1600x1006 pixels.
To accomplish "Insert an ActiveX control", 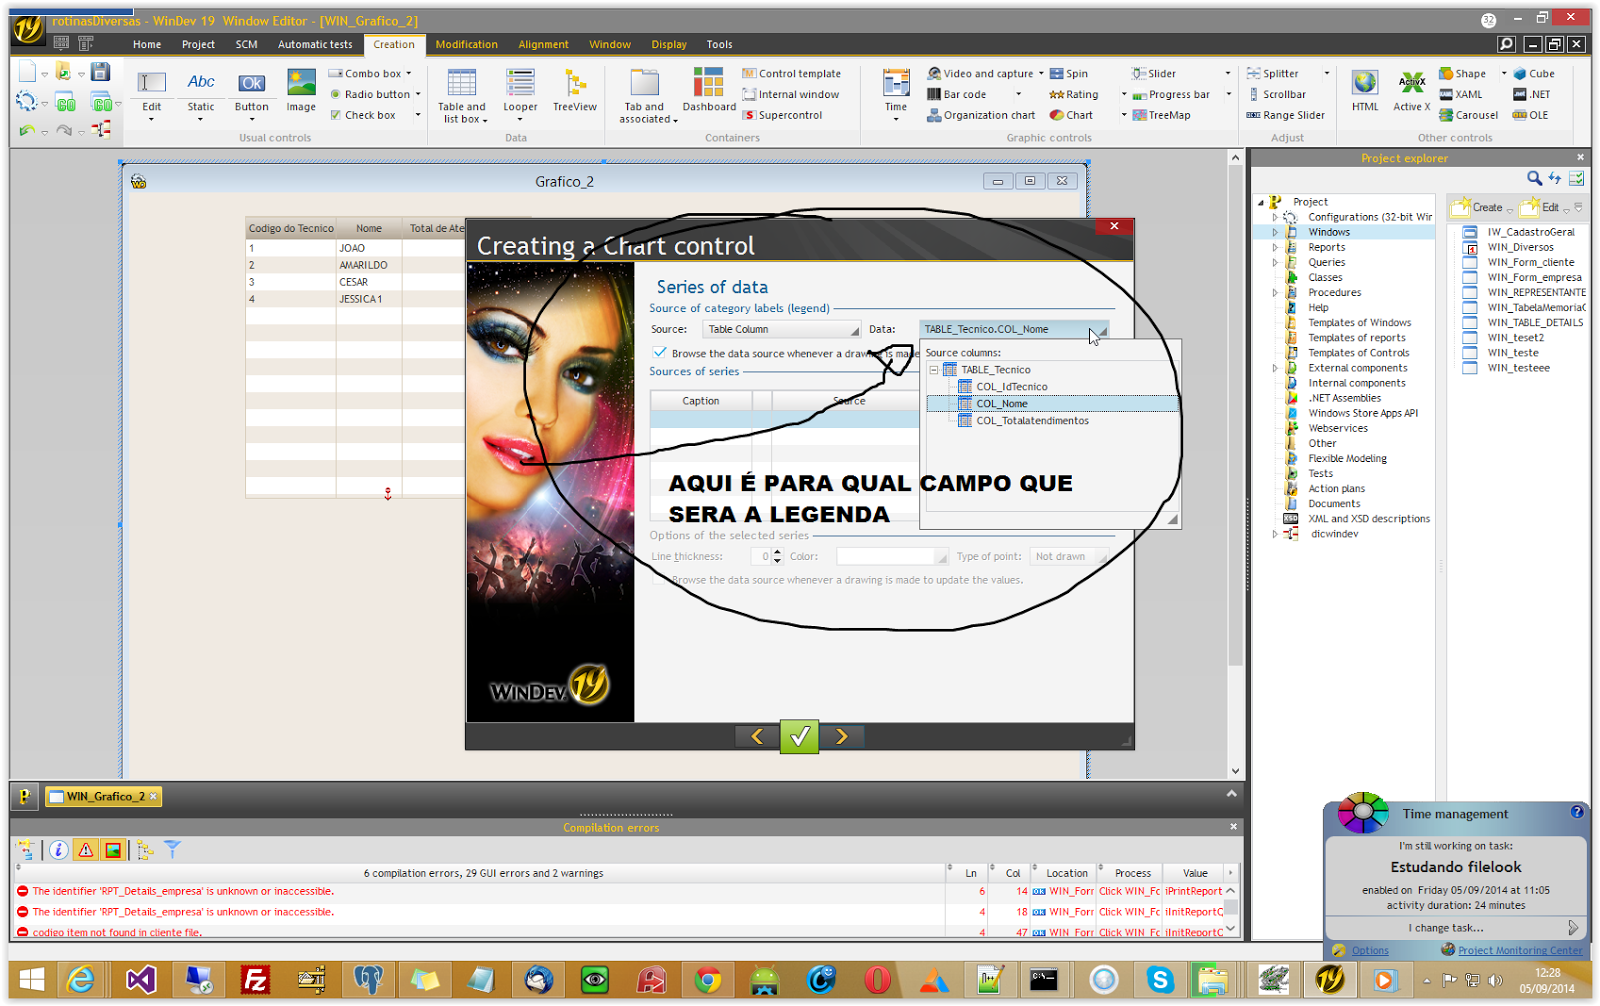I will pyautogui.click(x=1411, y=90).
